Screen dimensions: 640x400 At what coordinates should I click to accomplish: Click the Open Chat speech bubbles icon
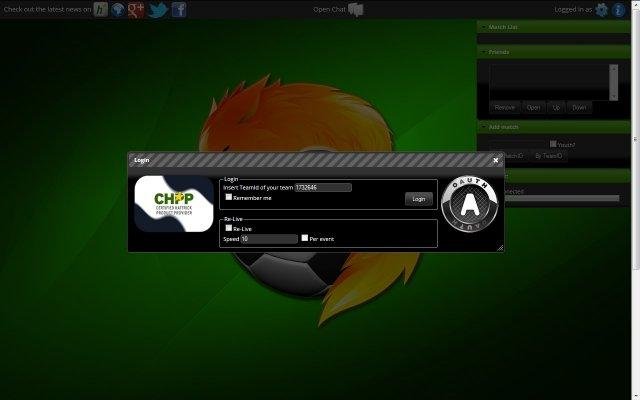click(356, 9)
